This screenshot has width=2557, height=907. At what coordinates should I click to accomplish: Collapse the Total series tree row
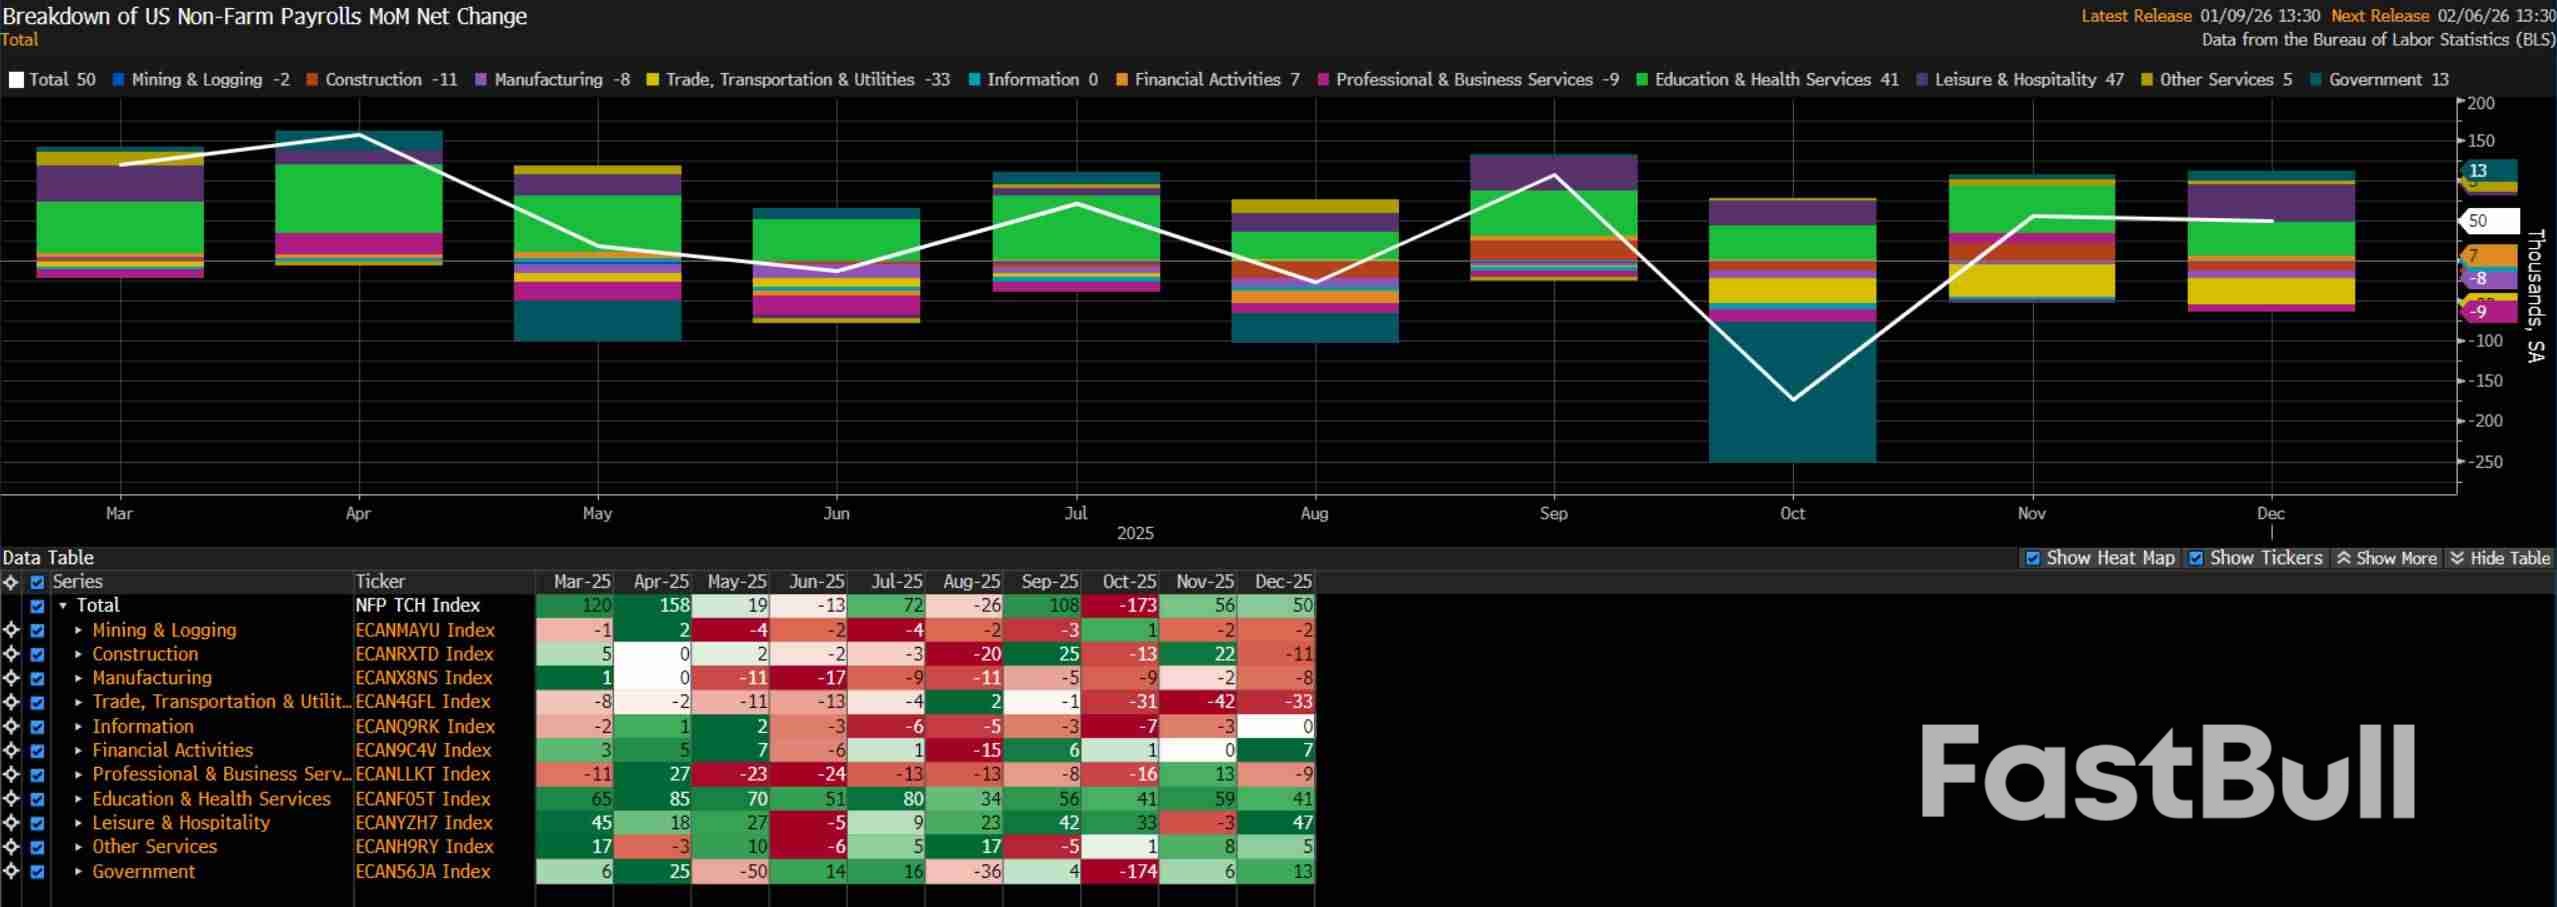tap(63, 606)
